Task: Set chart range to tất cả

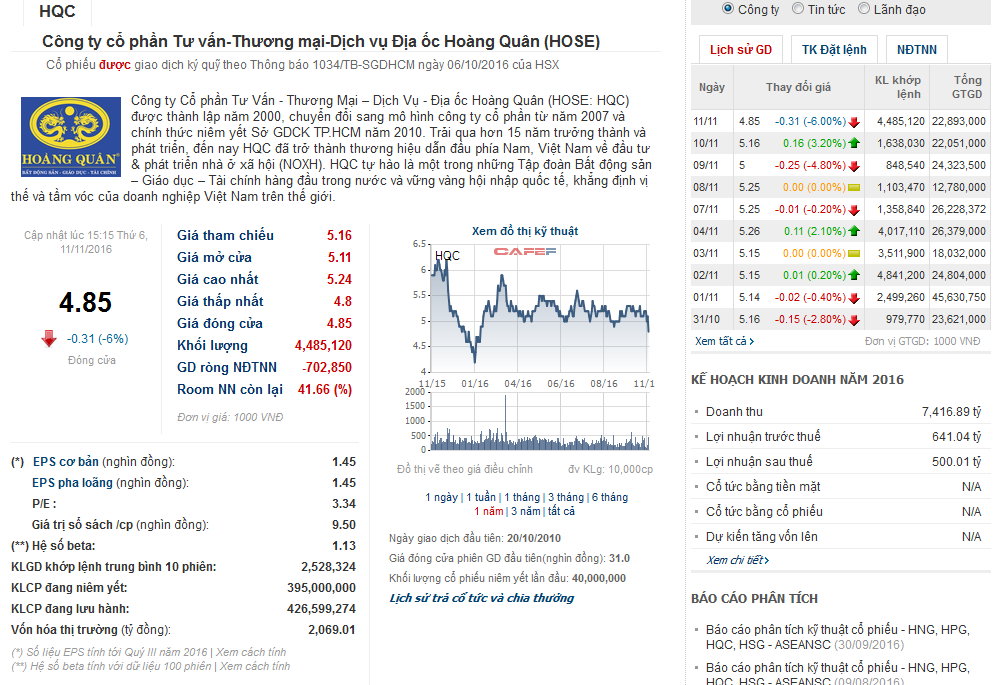Action: (x=561, y=511)
